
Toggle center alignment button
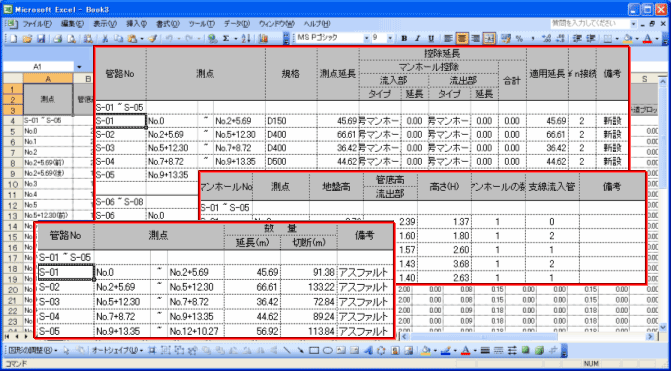click(x=461, y=39)
